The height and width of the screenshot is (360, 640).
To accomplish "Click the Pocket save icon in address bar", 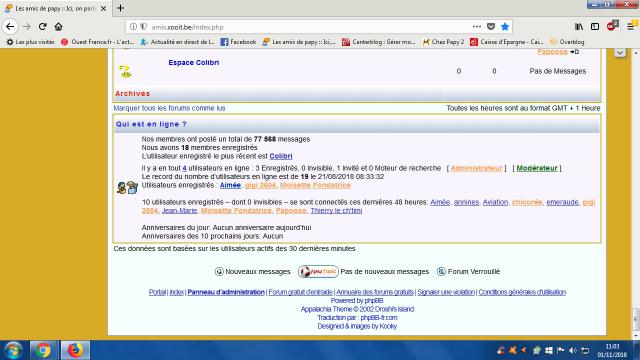I will [x=491, y=27].
